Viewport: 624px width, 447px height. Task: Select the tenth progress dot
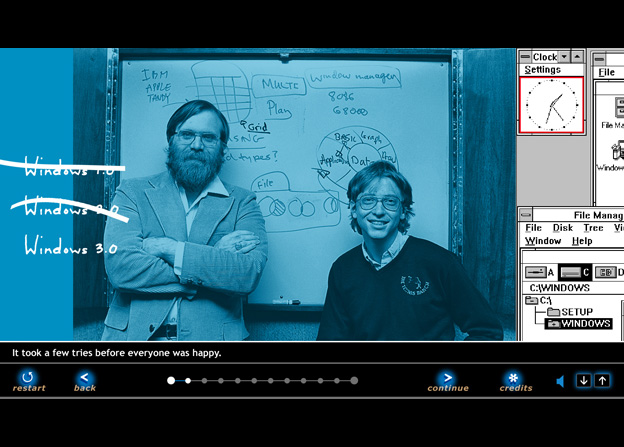coord(320,381)
